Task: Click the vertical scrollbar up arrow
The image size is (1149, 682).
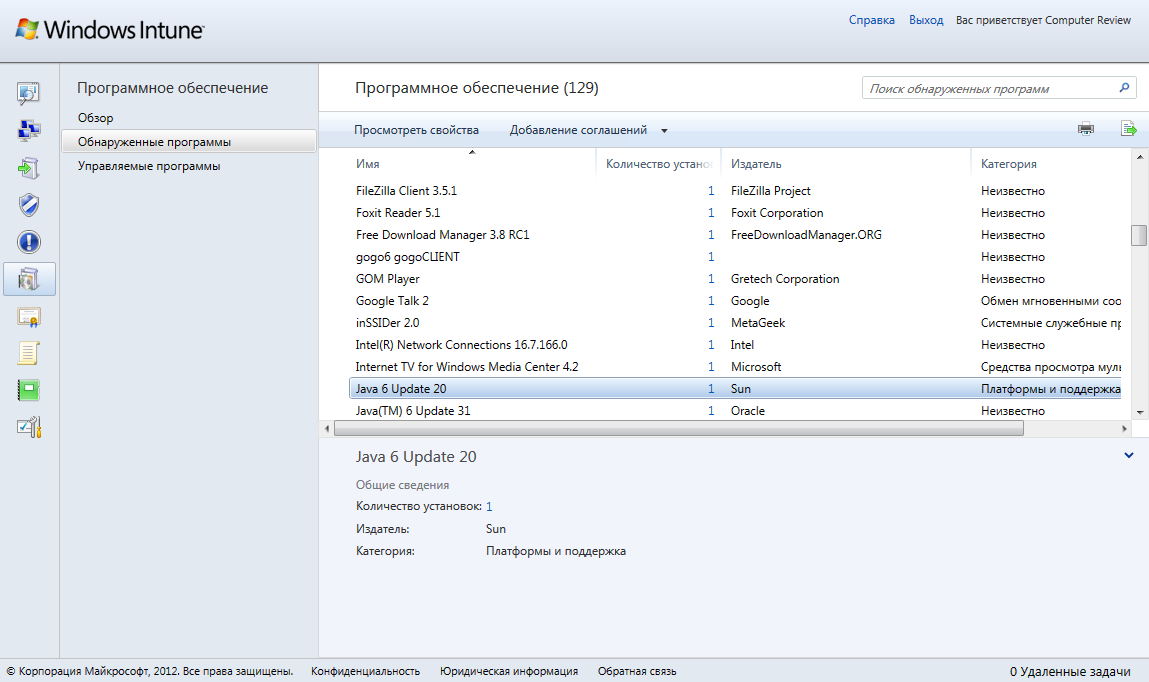Action: coord(1139,157)
